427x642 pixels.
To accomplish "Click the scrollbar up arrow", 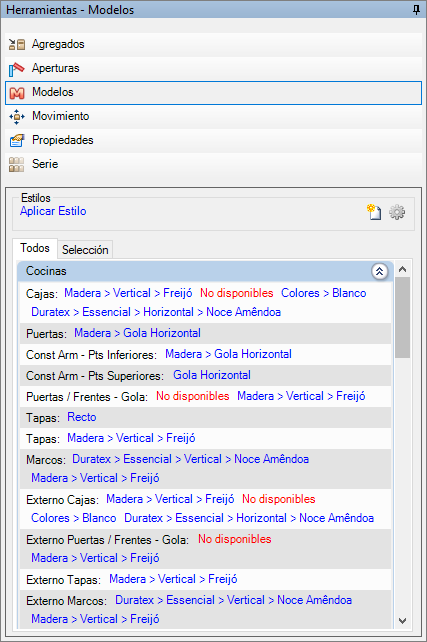I will [402, 269].
